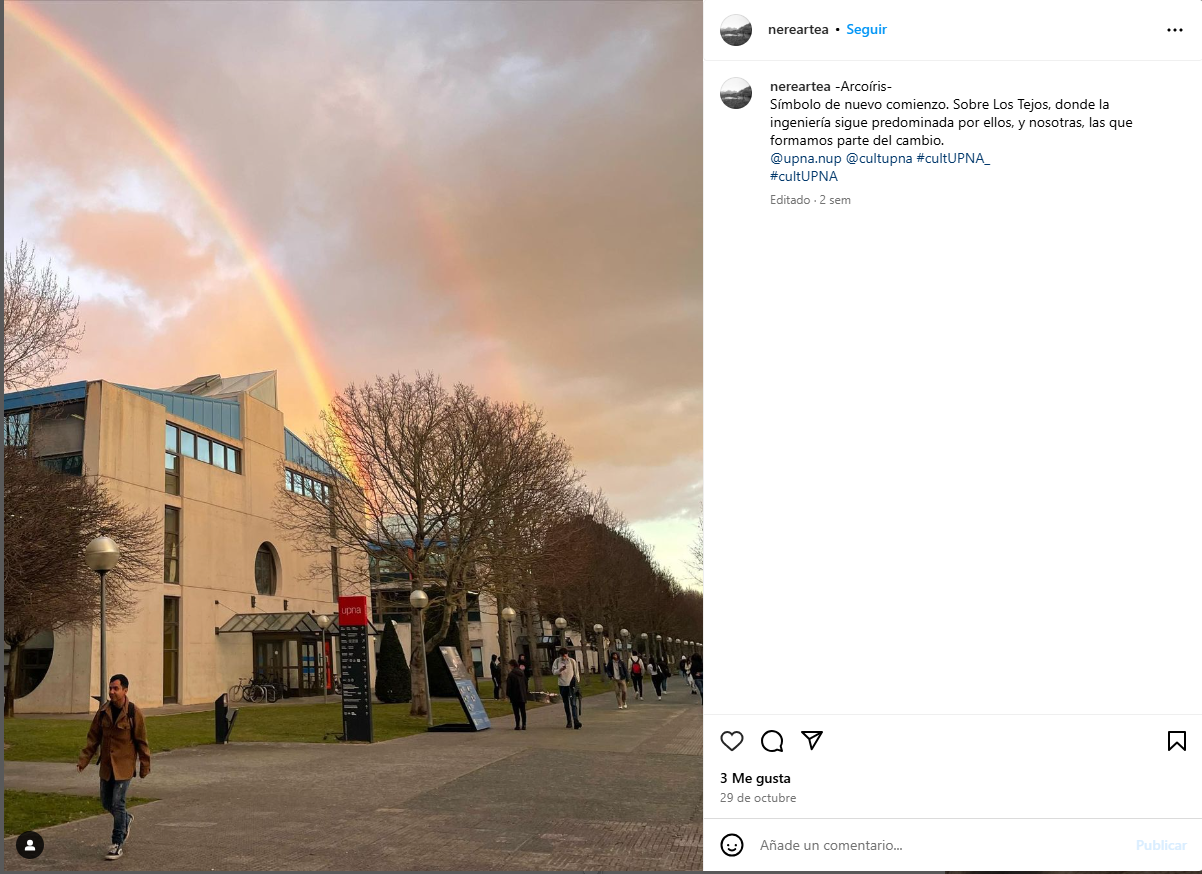The width and height of the screenshot is (1202, 874).
Task: Open nereartea avatar beside the caption
Action: [x=736, y=93]
